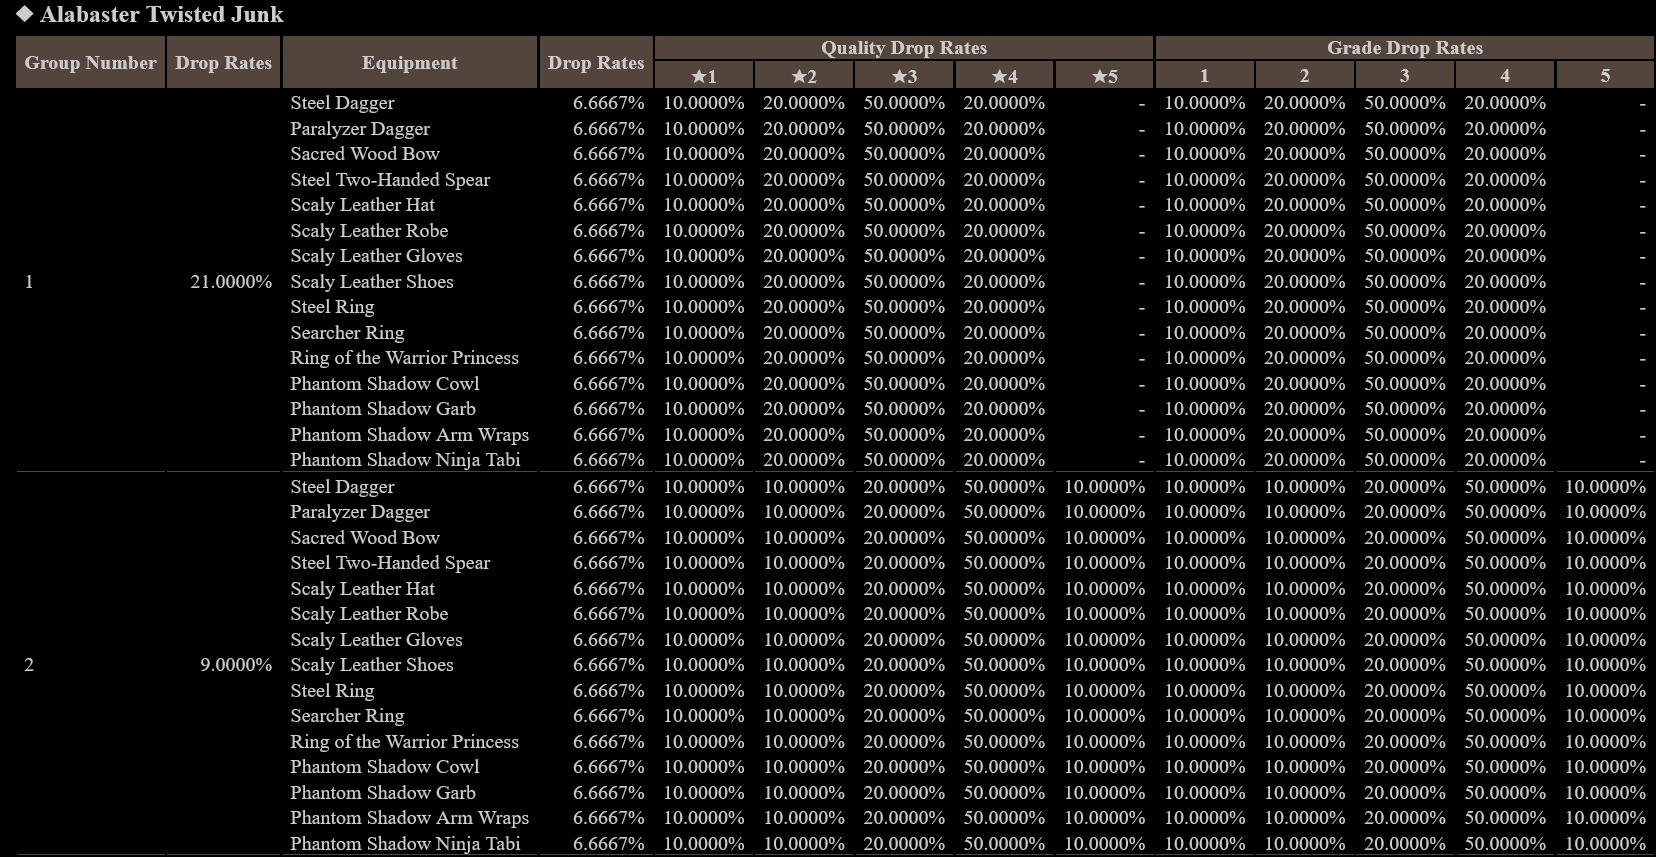1656x857 pixels.
Task: Select the ★2 quality column header
Action: pos(804,75)
